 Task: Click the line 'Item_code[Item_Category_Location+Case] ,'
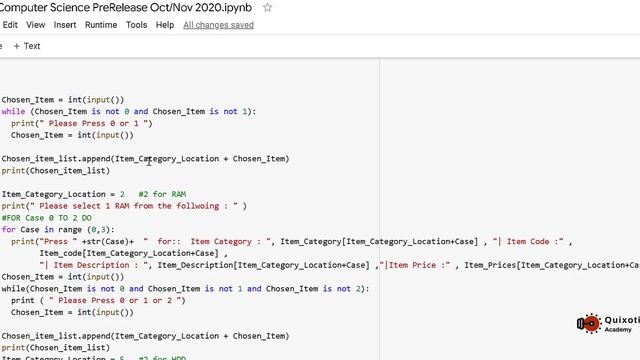(133, 253)
